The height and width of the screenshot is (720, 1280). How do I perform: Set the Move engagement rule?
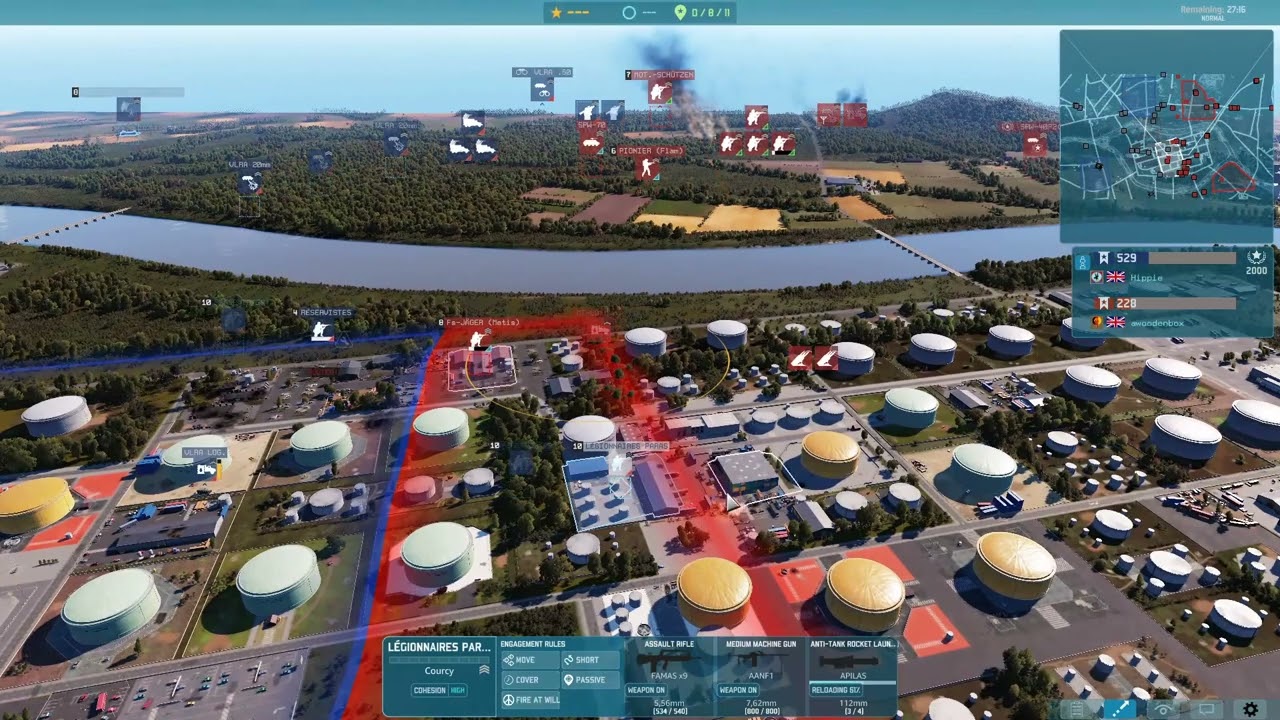529,660
